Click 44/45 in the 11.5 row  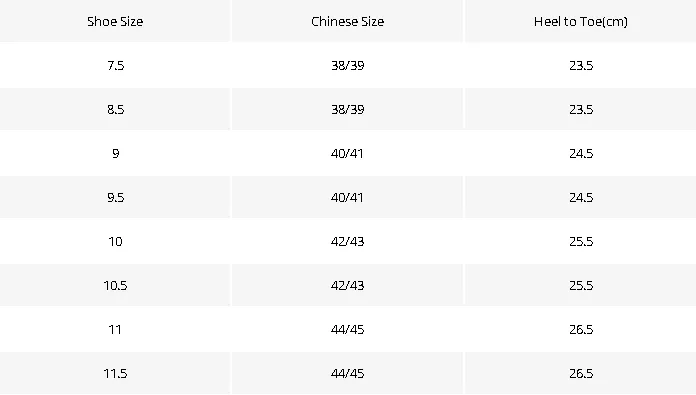coord(347,373)
